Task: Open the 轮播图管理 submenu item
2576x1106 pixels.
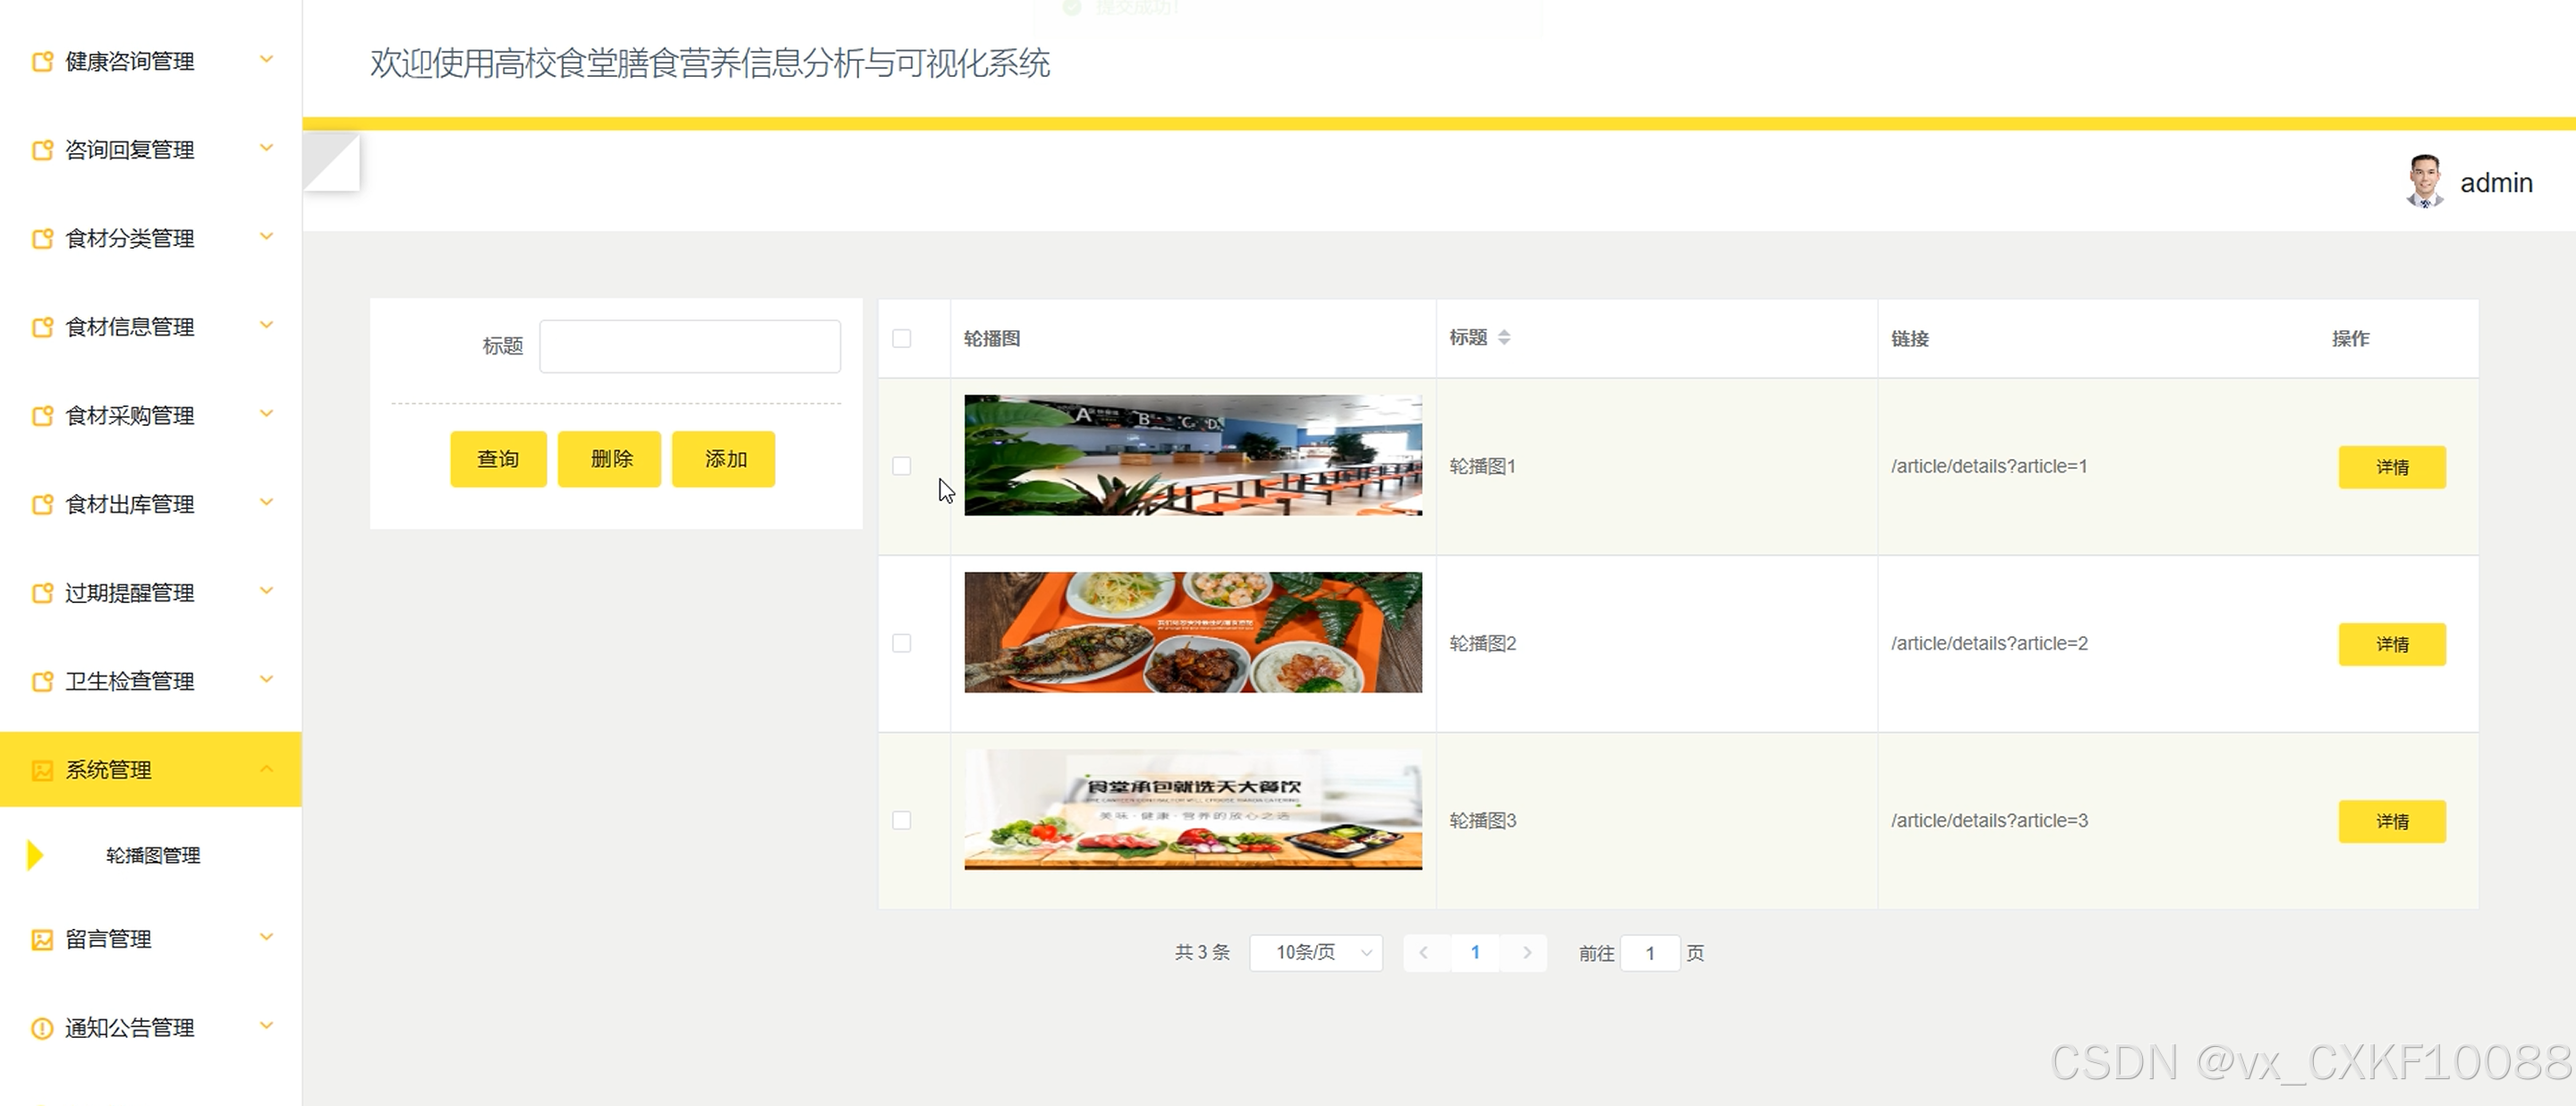Action: (x=153, y=856)
